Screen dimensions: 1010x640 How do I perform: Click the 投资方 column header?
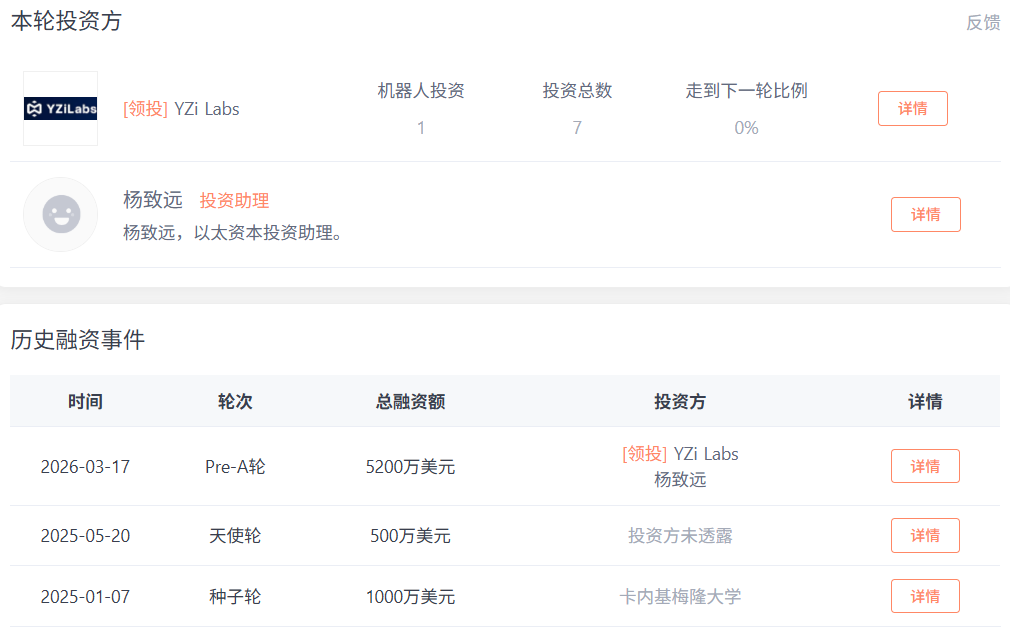[x=680, y=402]
